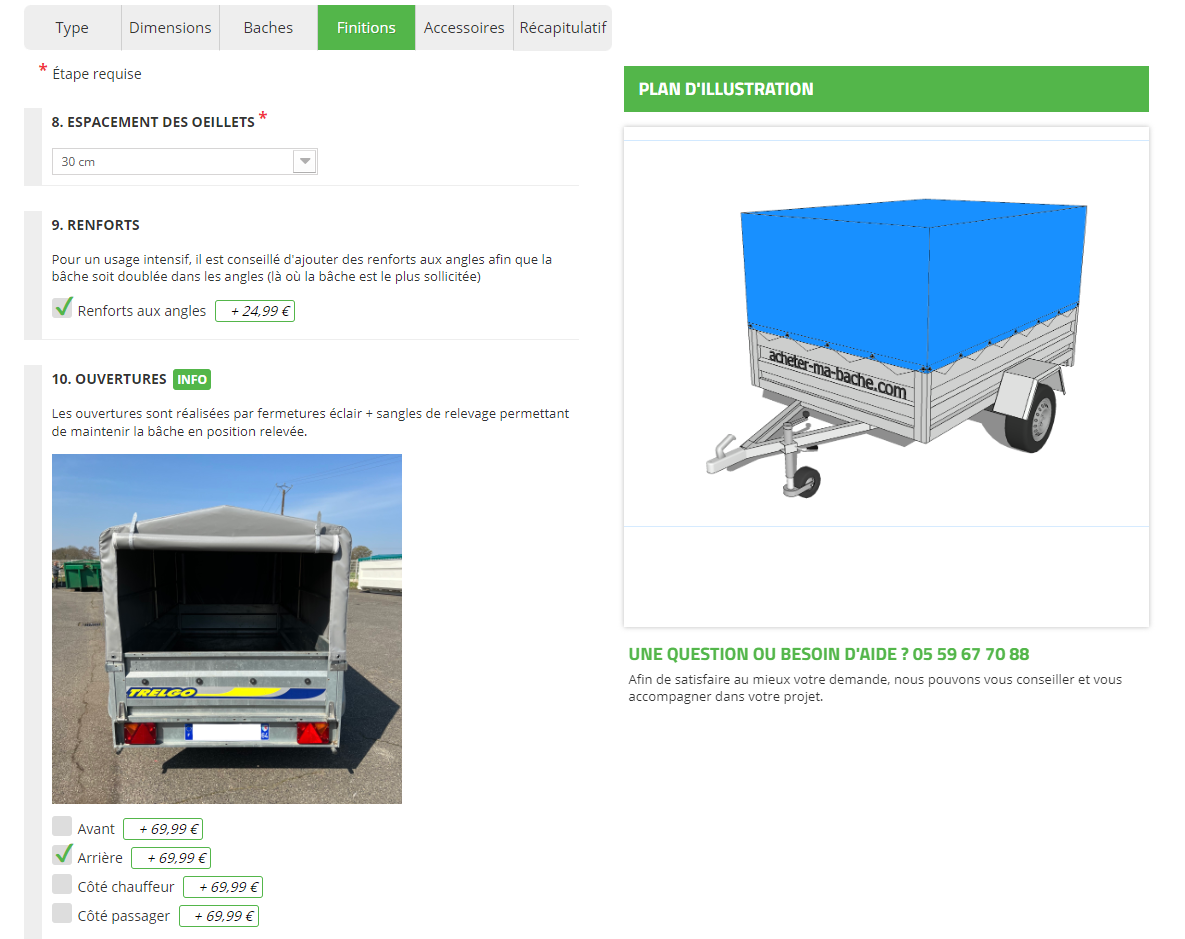This screenshot has width=1185, height=939.
Task: Select the 30 cm spacing combo box
Action: (184, 161)
